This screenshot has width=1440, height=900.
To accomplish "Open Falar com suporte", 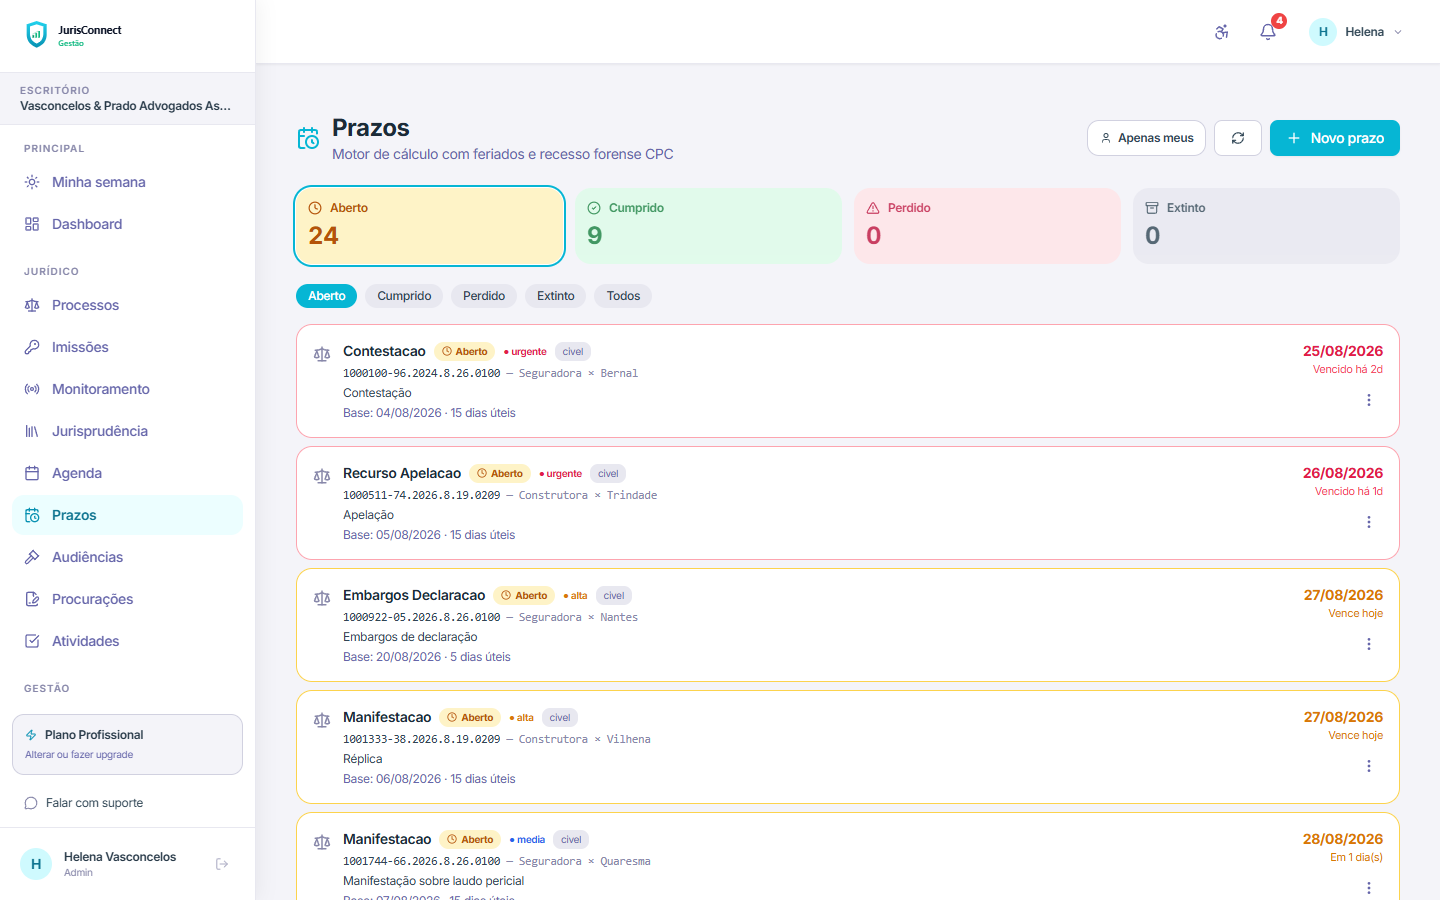I will pyautogui.click(x=127, y=803).
